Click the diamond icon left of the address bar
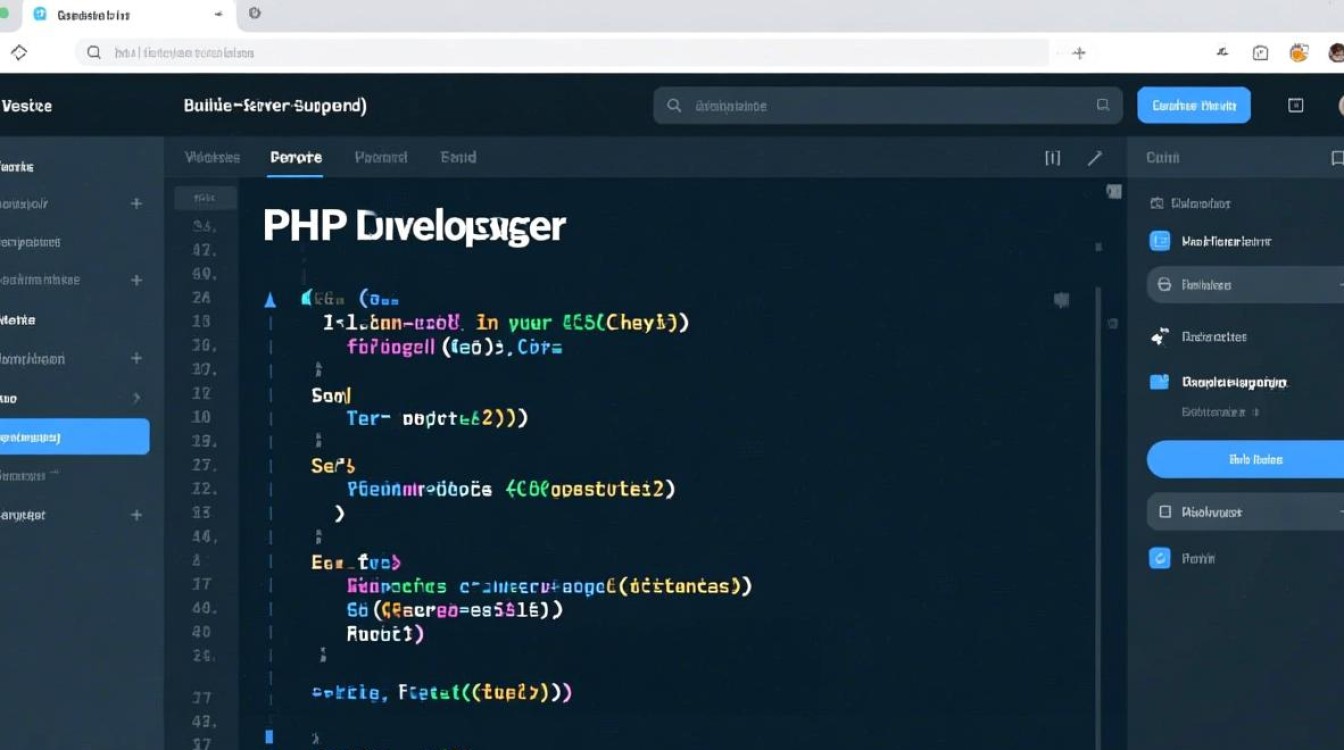 point(19,53)
